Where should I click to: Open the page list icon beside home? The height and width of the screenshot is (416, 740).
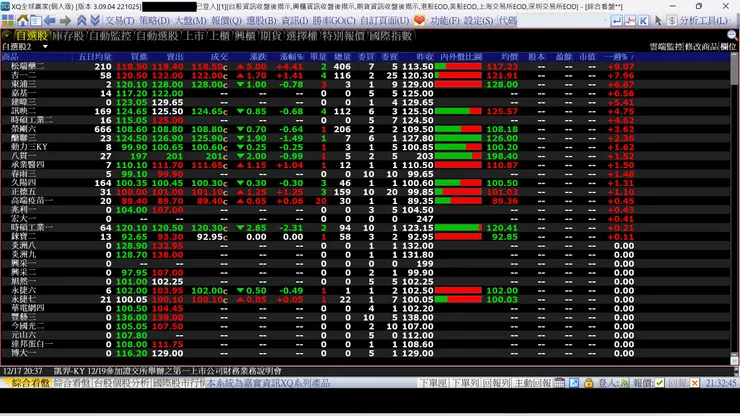tap(36, 21)
